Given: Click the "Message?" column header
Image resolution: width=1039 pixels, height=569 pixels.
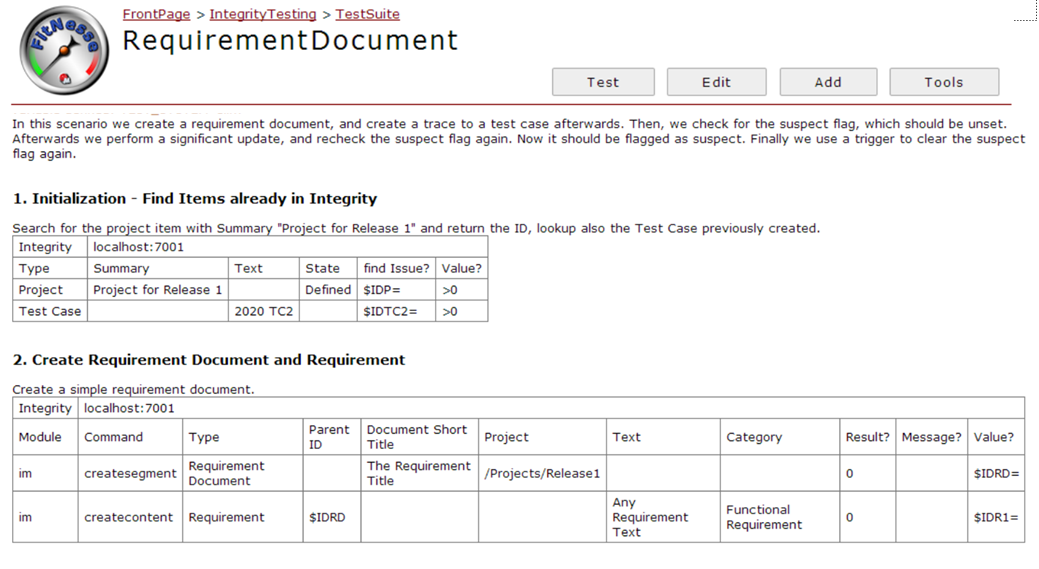Looking at the screenshot, I should (x=932, y=437).
